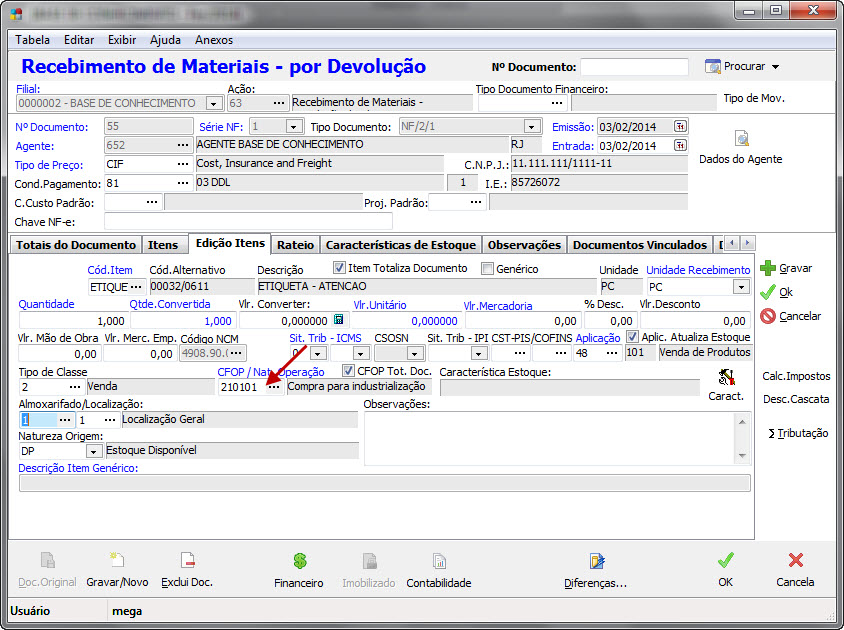The height and width of the screenshot is (630, 844).
Task: Click the Caract. characteristics icon
Action: 727,378
